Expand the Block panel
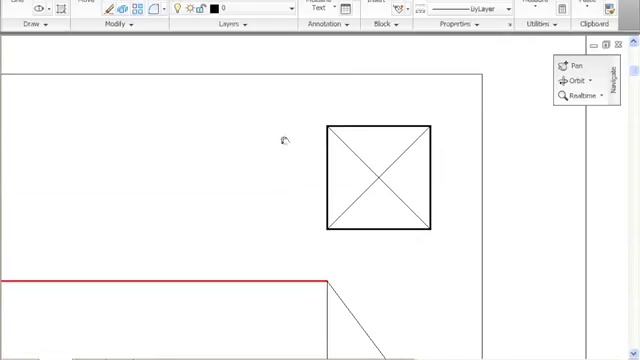 [x=386, y=24]
